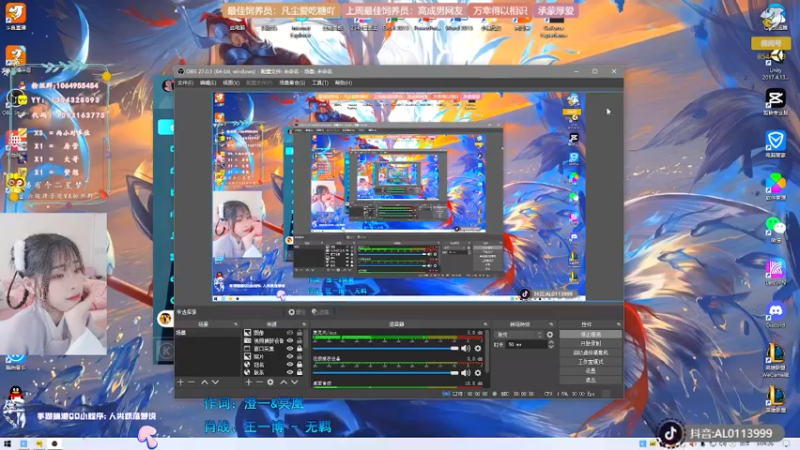Pop out the 混音器 dock panel
The image size is (800, 450).
tap(485, 324)
